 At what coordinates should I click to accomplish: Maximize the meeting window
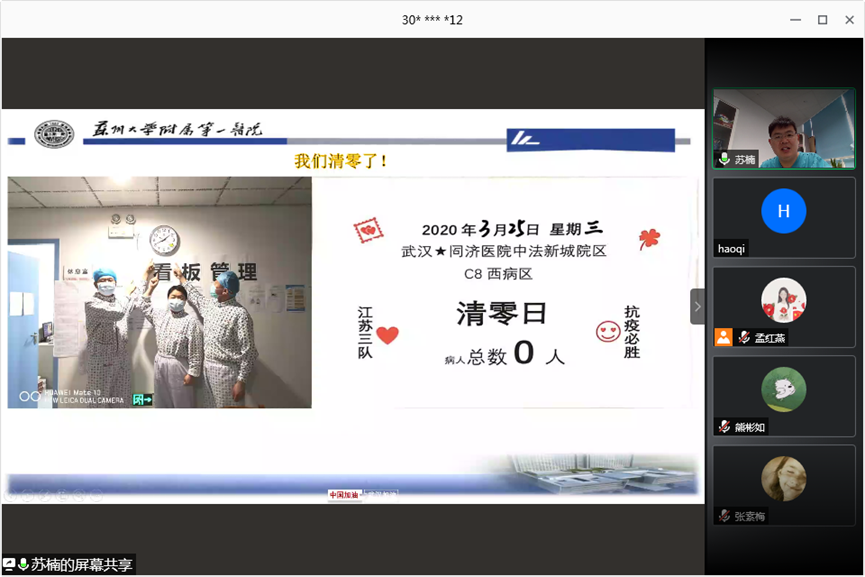pyautogui.click(x=822, y=20)
